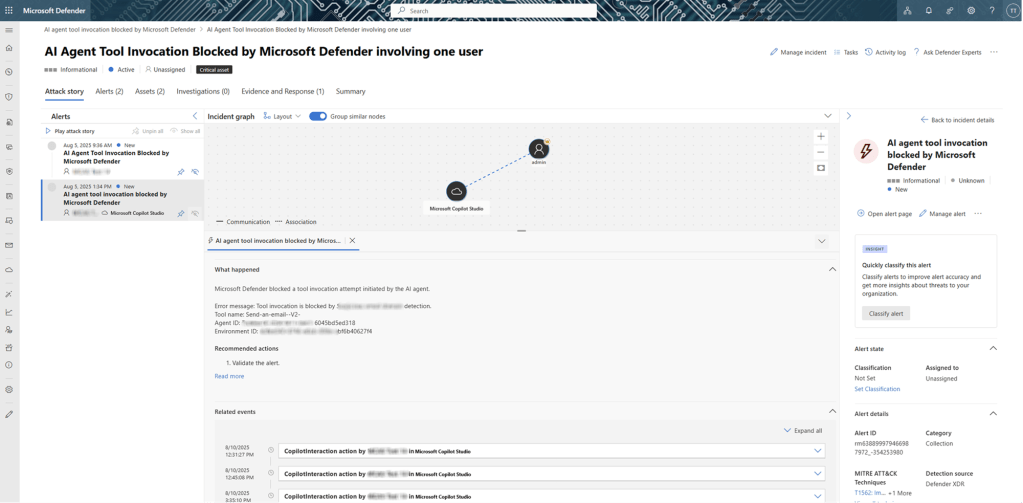Image resolution: width=1023 pixels, height=503 pixels.
Task: Click the admin user node in graph
Action: 539,149
